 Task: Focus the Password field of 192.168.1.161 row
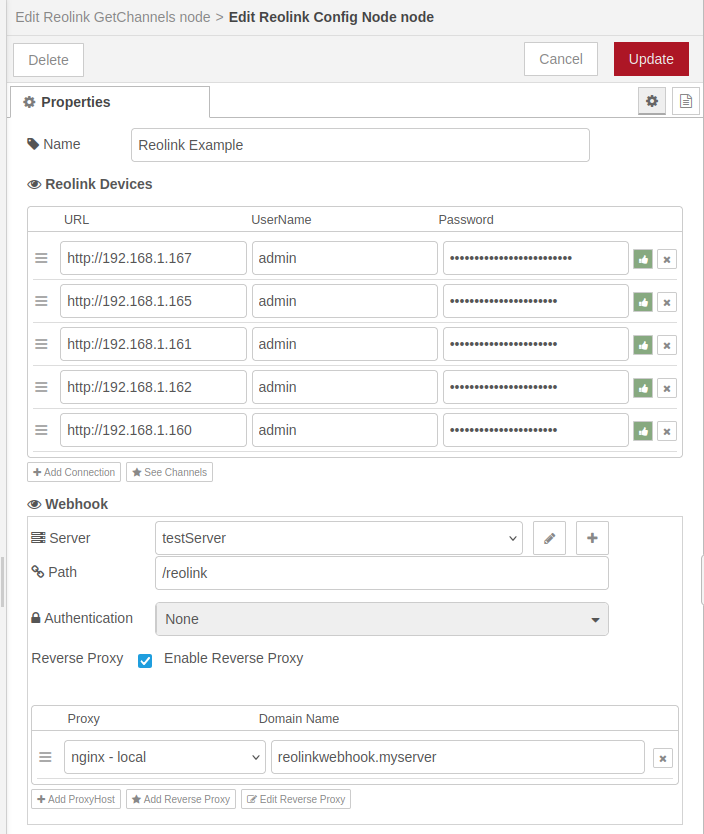click(536, 344)
